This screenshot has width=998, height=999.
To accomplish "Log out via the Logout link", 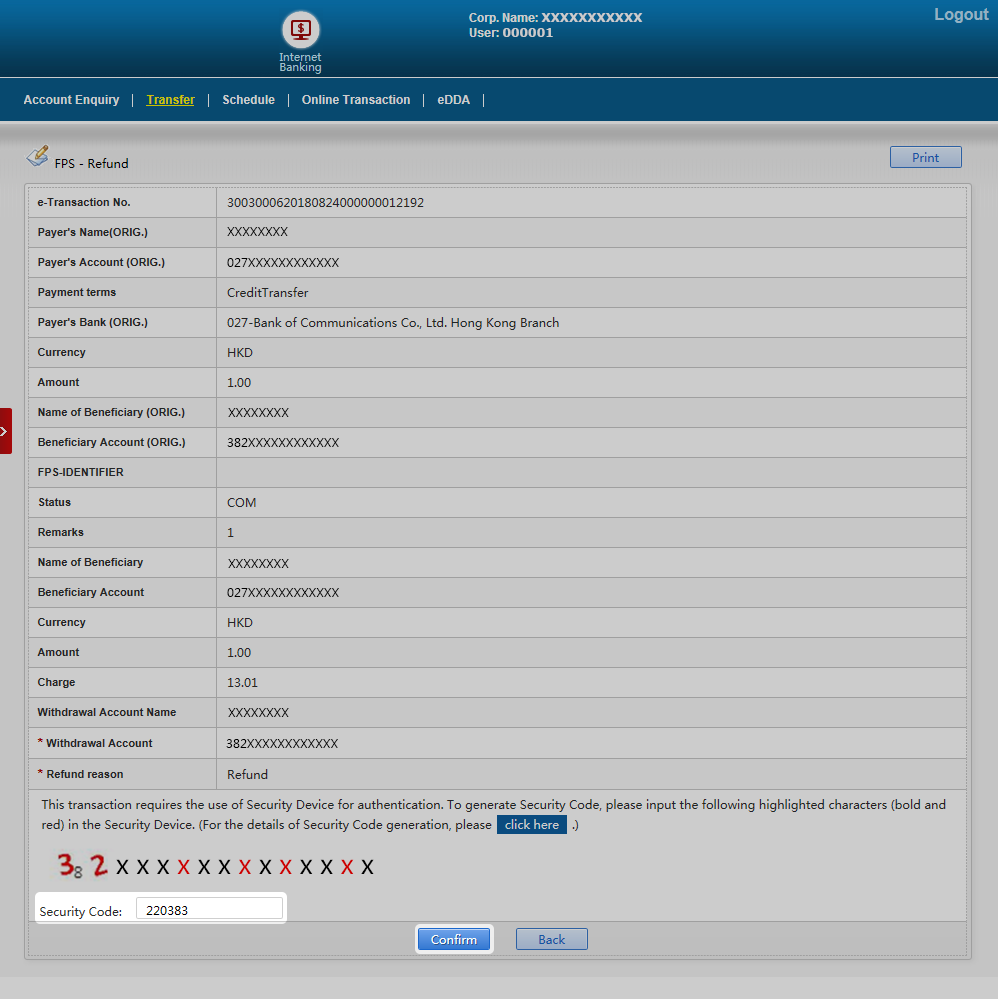I will tap(960, 15).
